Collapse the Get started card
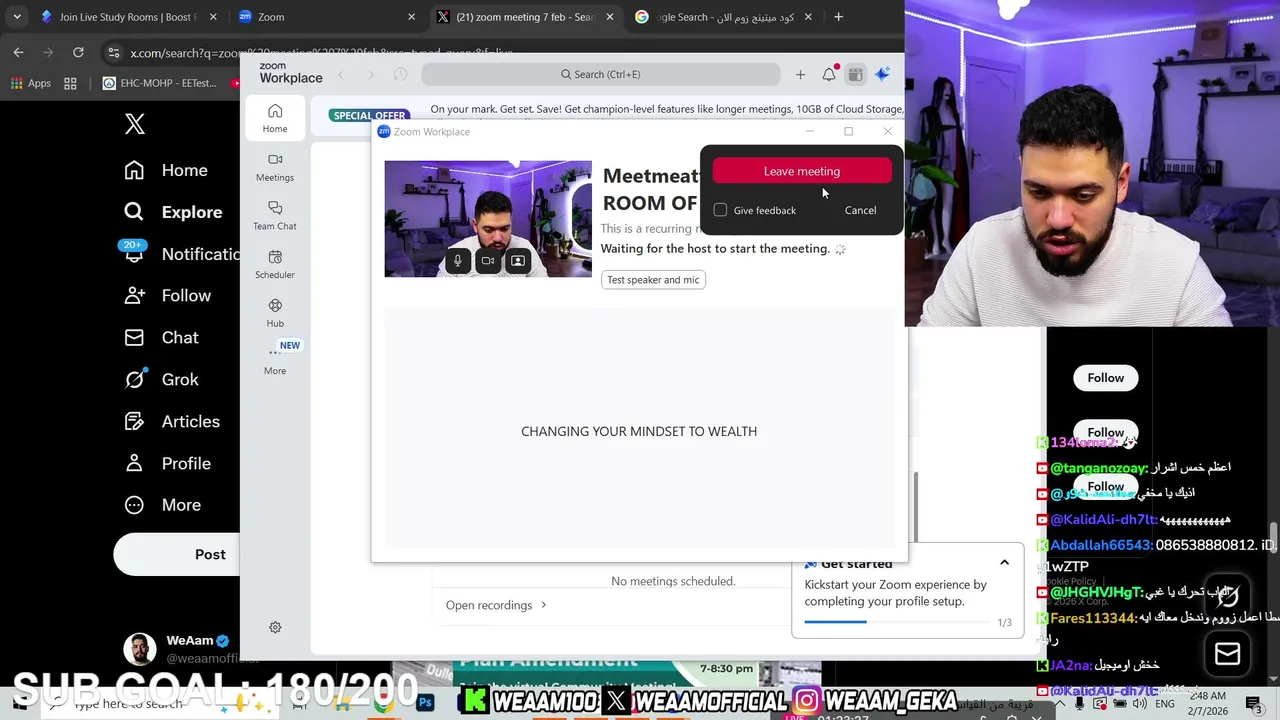Viewport: 1280px width, 720px height. (x=1004, y=563)
